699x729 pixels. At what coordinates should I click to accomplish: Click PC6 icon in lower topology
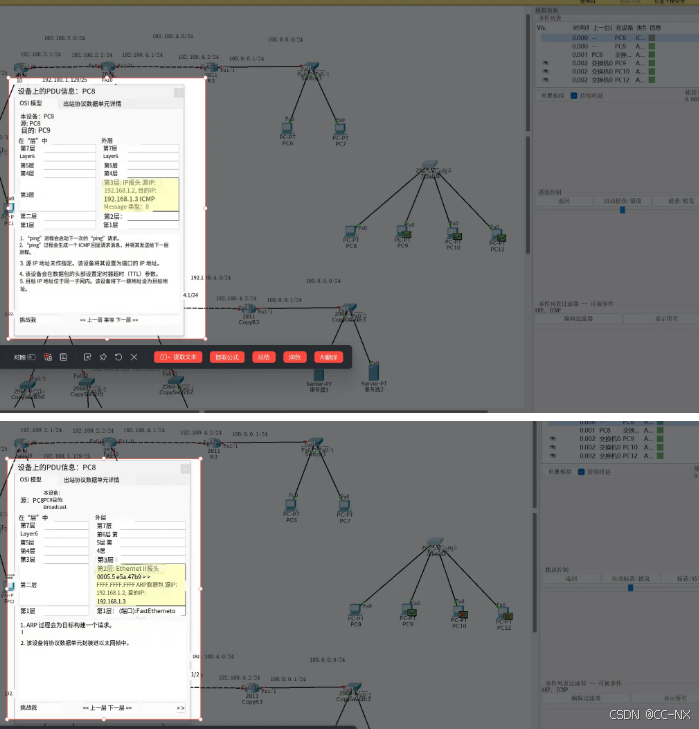point(291,505)
